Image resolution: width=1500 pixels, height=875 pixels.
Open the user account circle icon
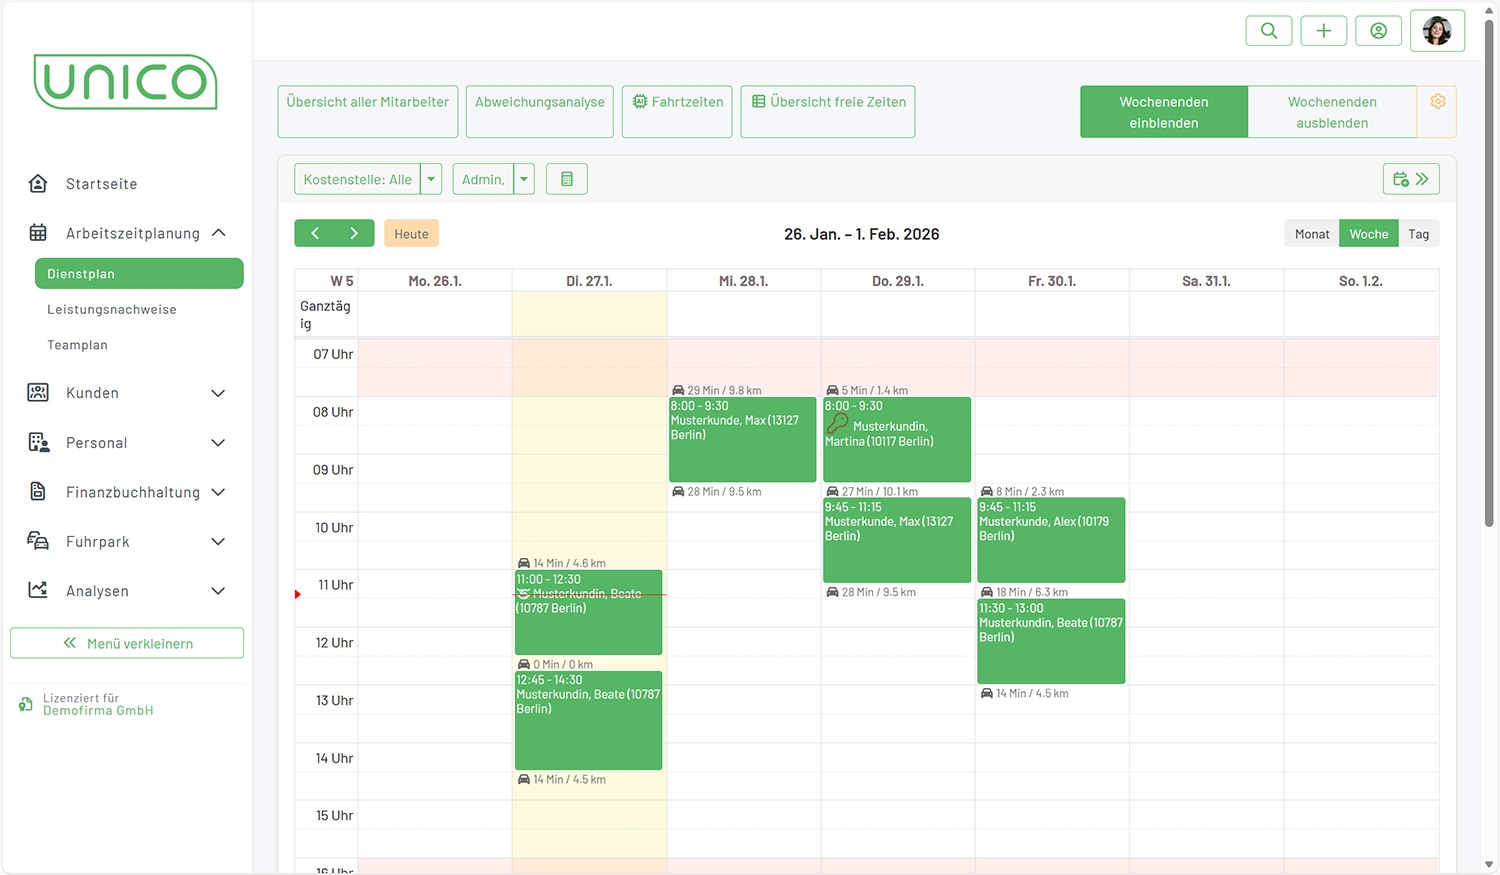[1378, 31]
